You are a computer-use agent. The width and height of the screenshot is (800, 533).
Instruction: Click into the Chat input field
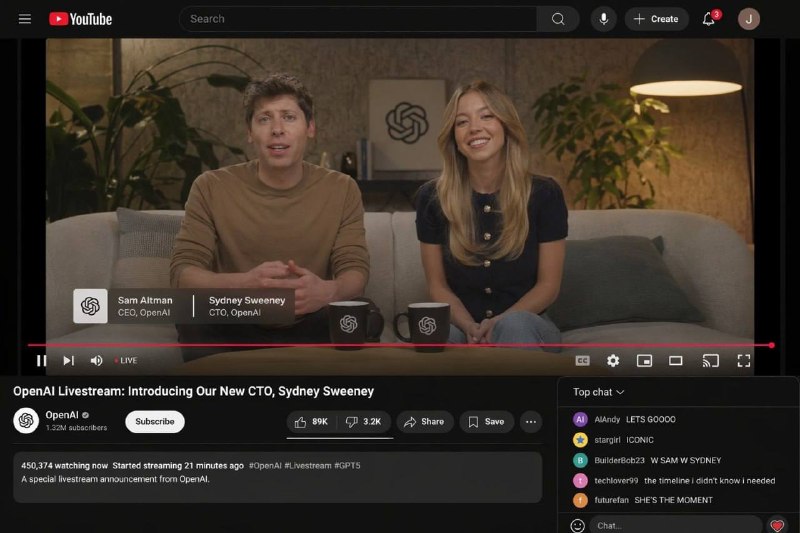pyautogui.click(x=675, y=525)
